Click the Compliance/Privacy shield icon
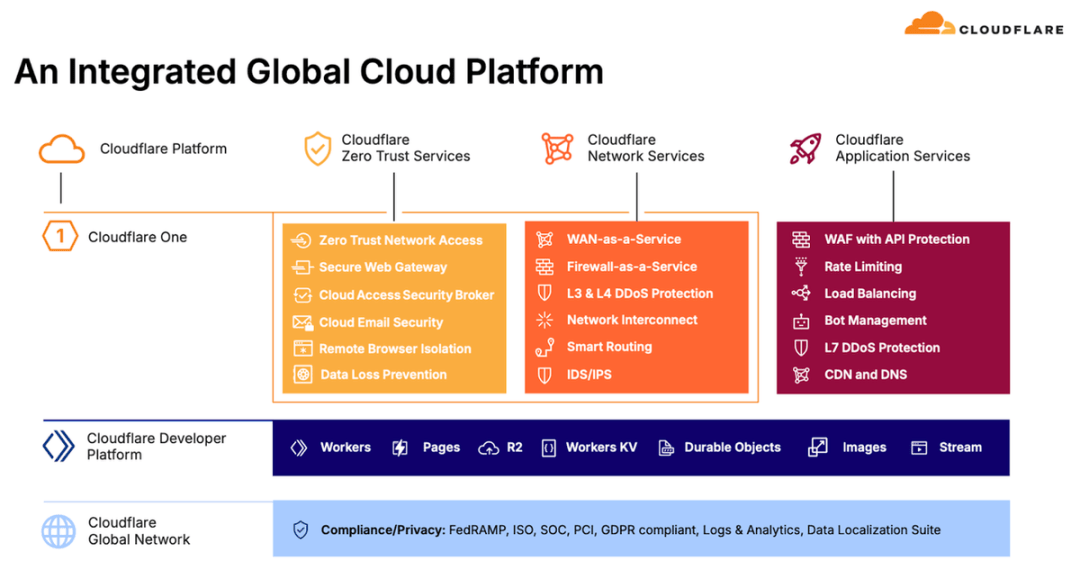1080x561 pixels. 300,530
